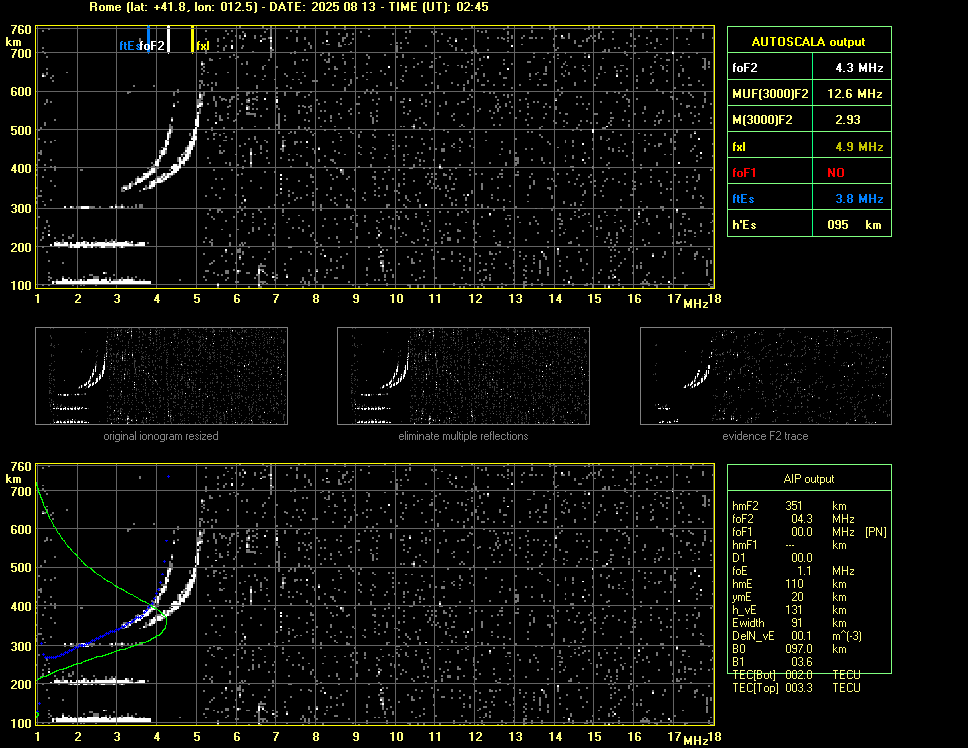Open the 'eliminate multiple reflections' thumbnail
968x748 pixels.
tap(463, 376)
